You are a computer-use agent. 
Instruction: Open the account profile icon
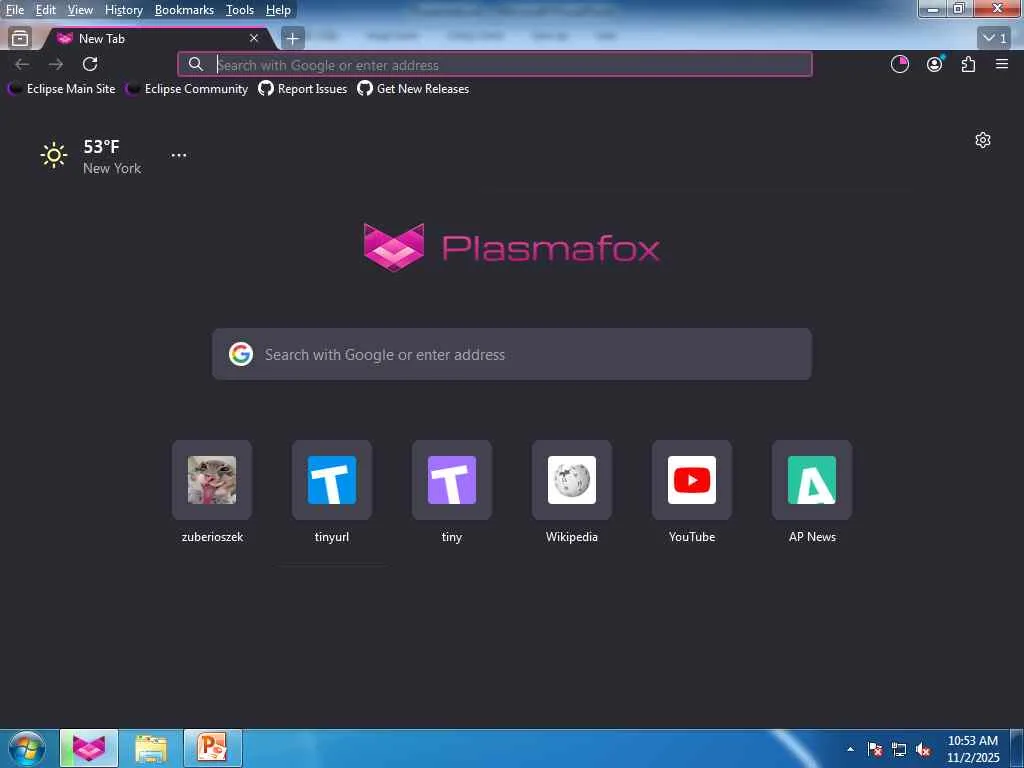(x=935, y=64)
